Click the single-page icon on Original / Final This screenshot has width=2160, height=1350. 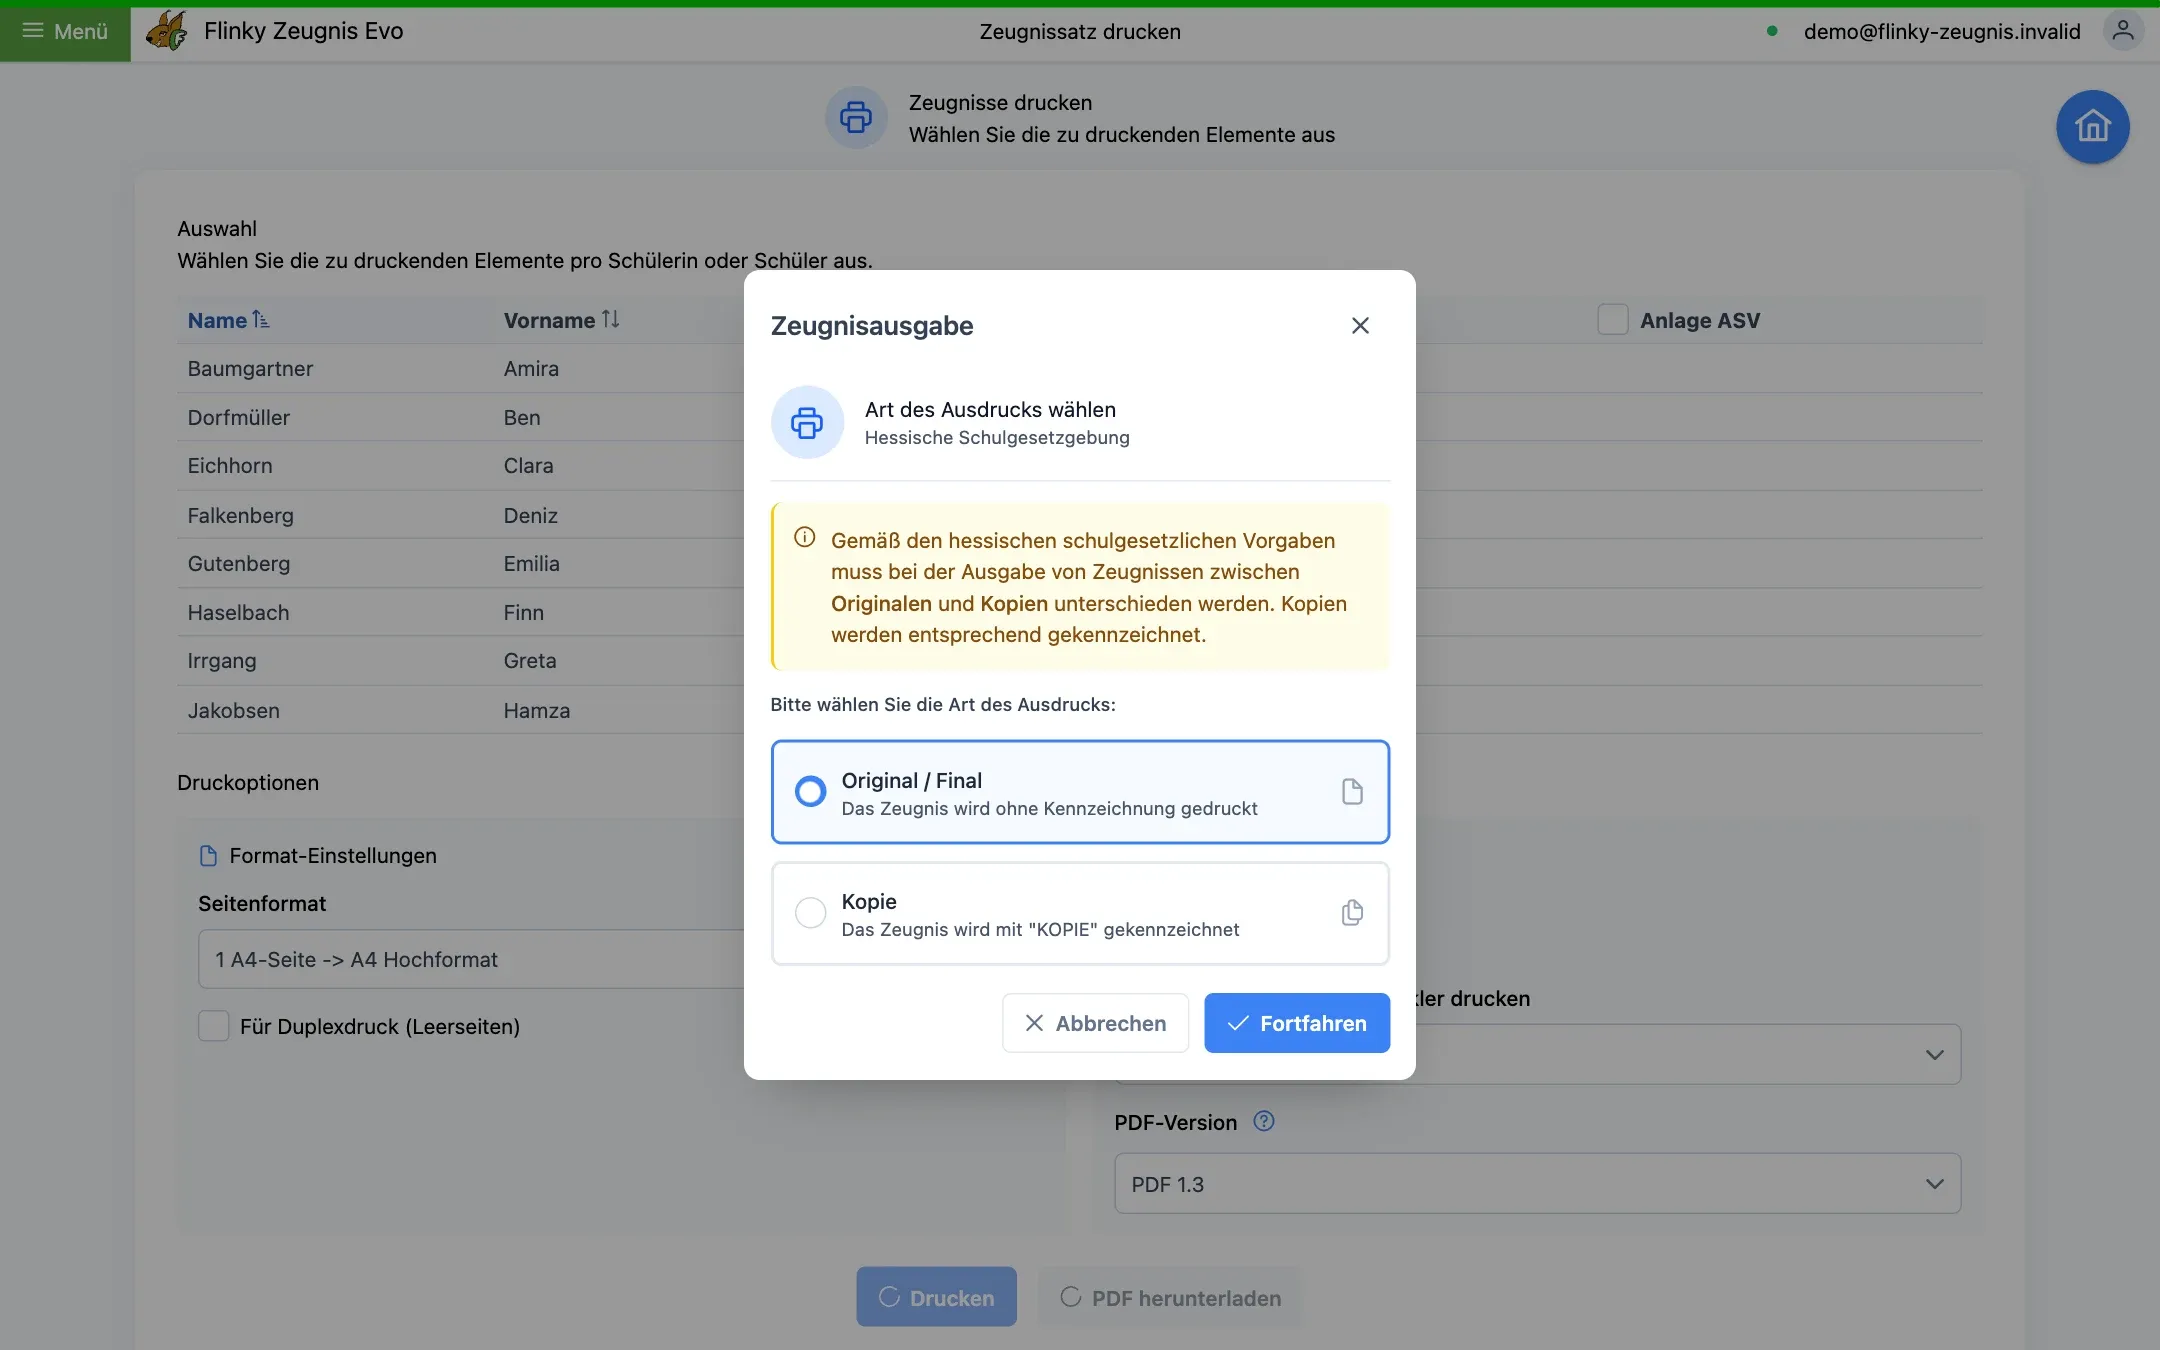pyautogui.click(x=1352, y=792)
